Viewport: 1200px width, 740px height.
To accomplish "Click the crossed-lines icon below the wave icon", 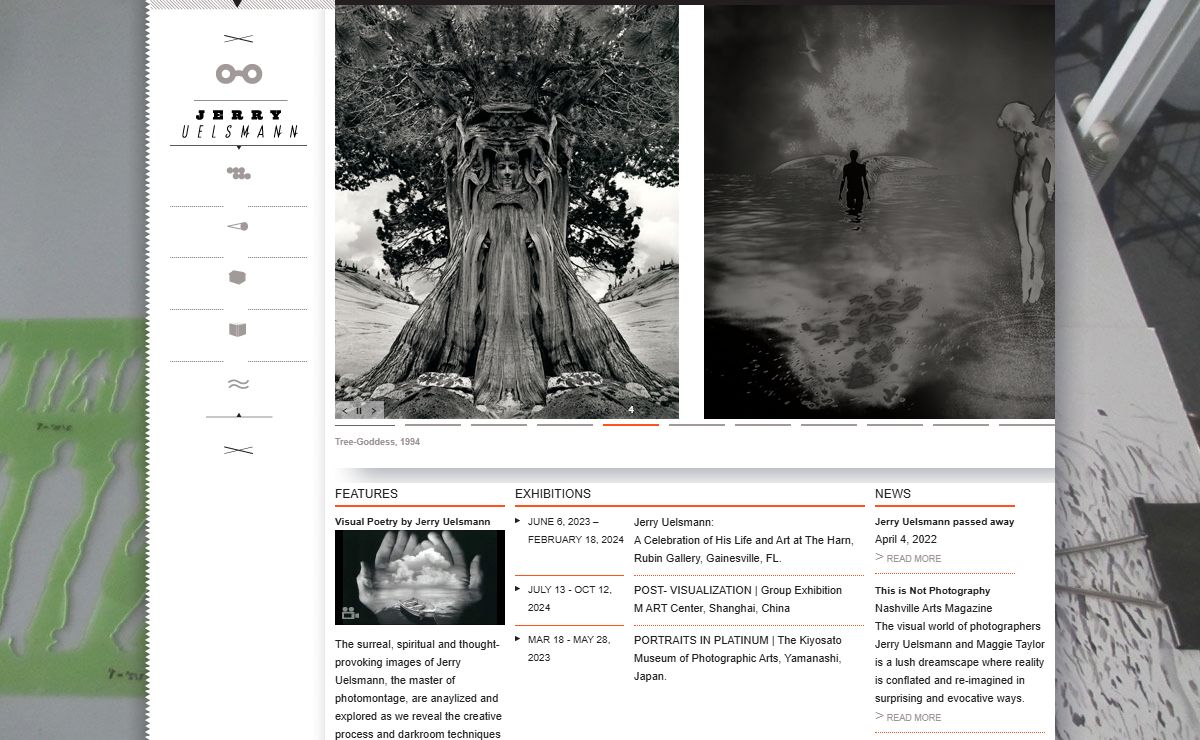I will click(x=238, y=450).
